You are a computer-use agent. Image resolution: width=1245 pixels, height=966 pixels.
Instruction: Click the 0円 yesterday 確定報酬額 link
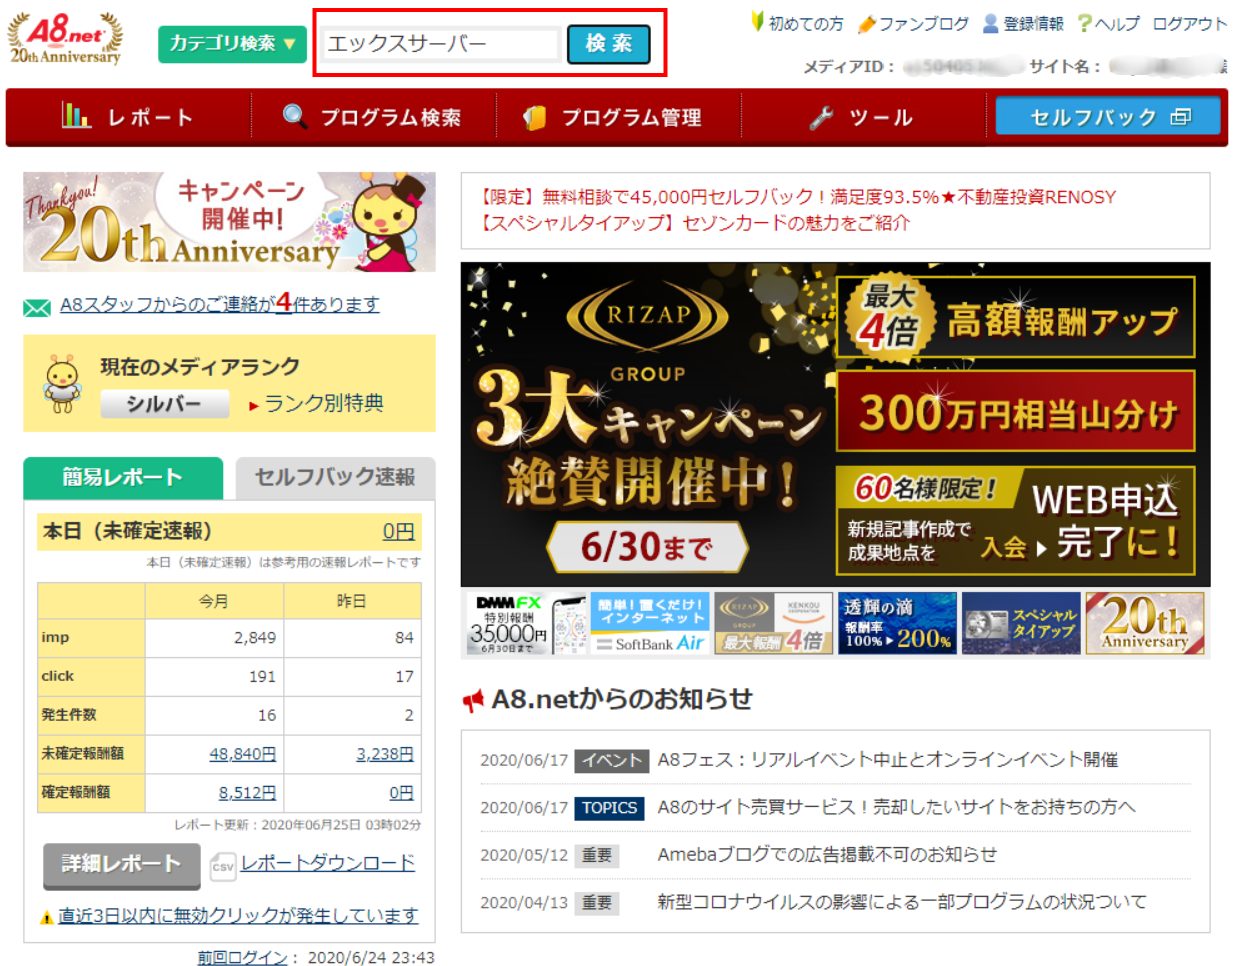(401, 793)
